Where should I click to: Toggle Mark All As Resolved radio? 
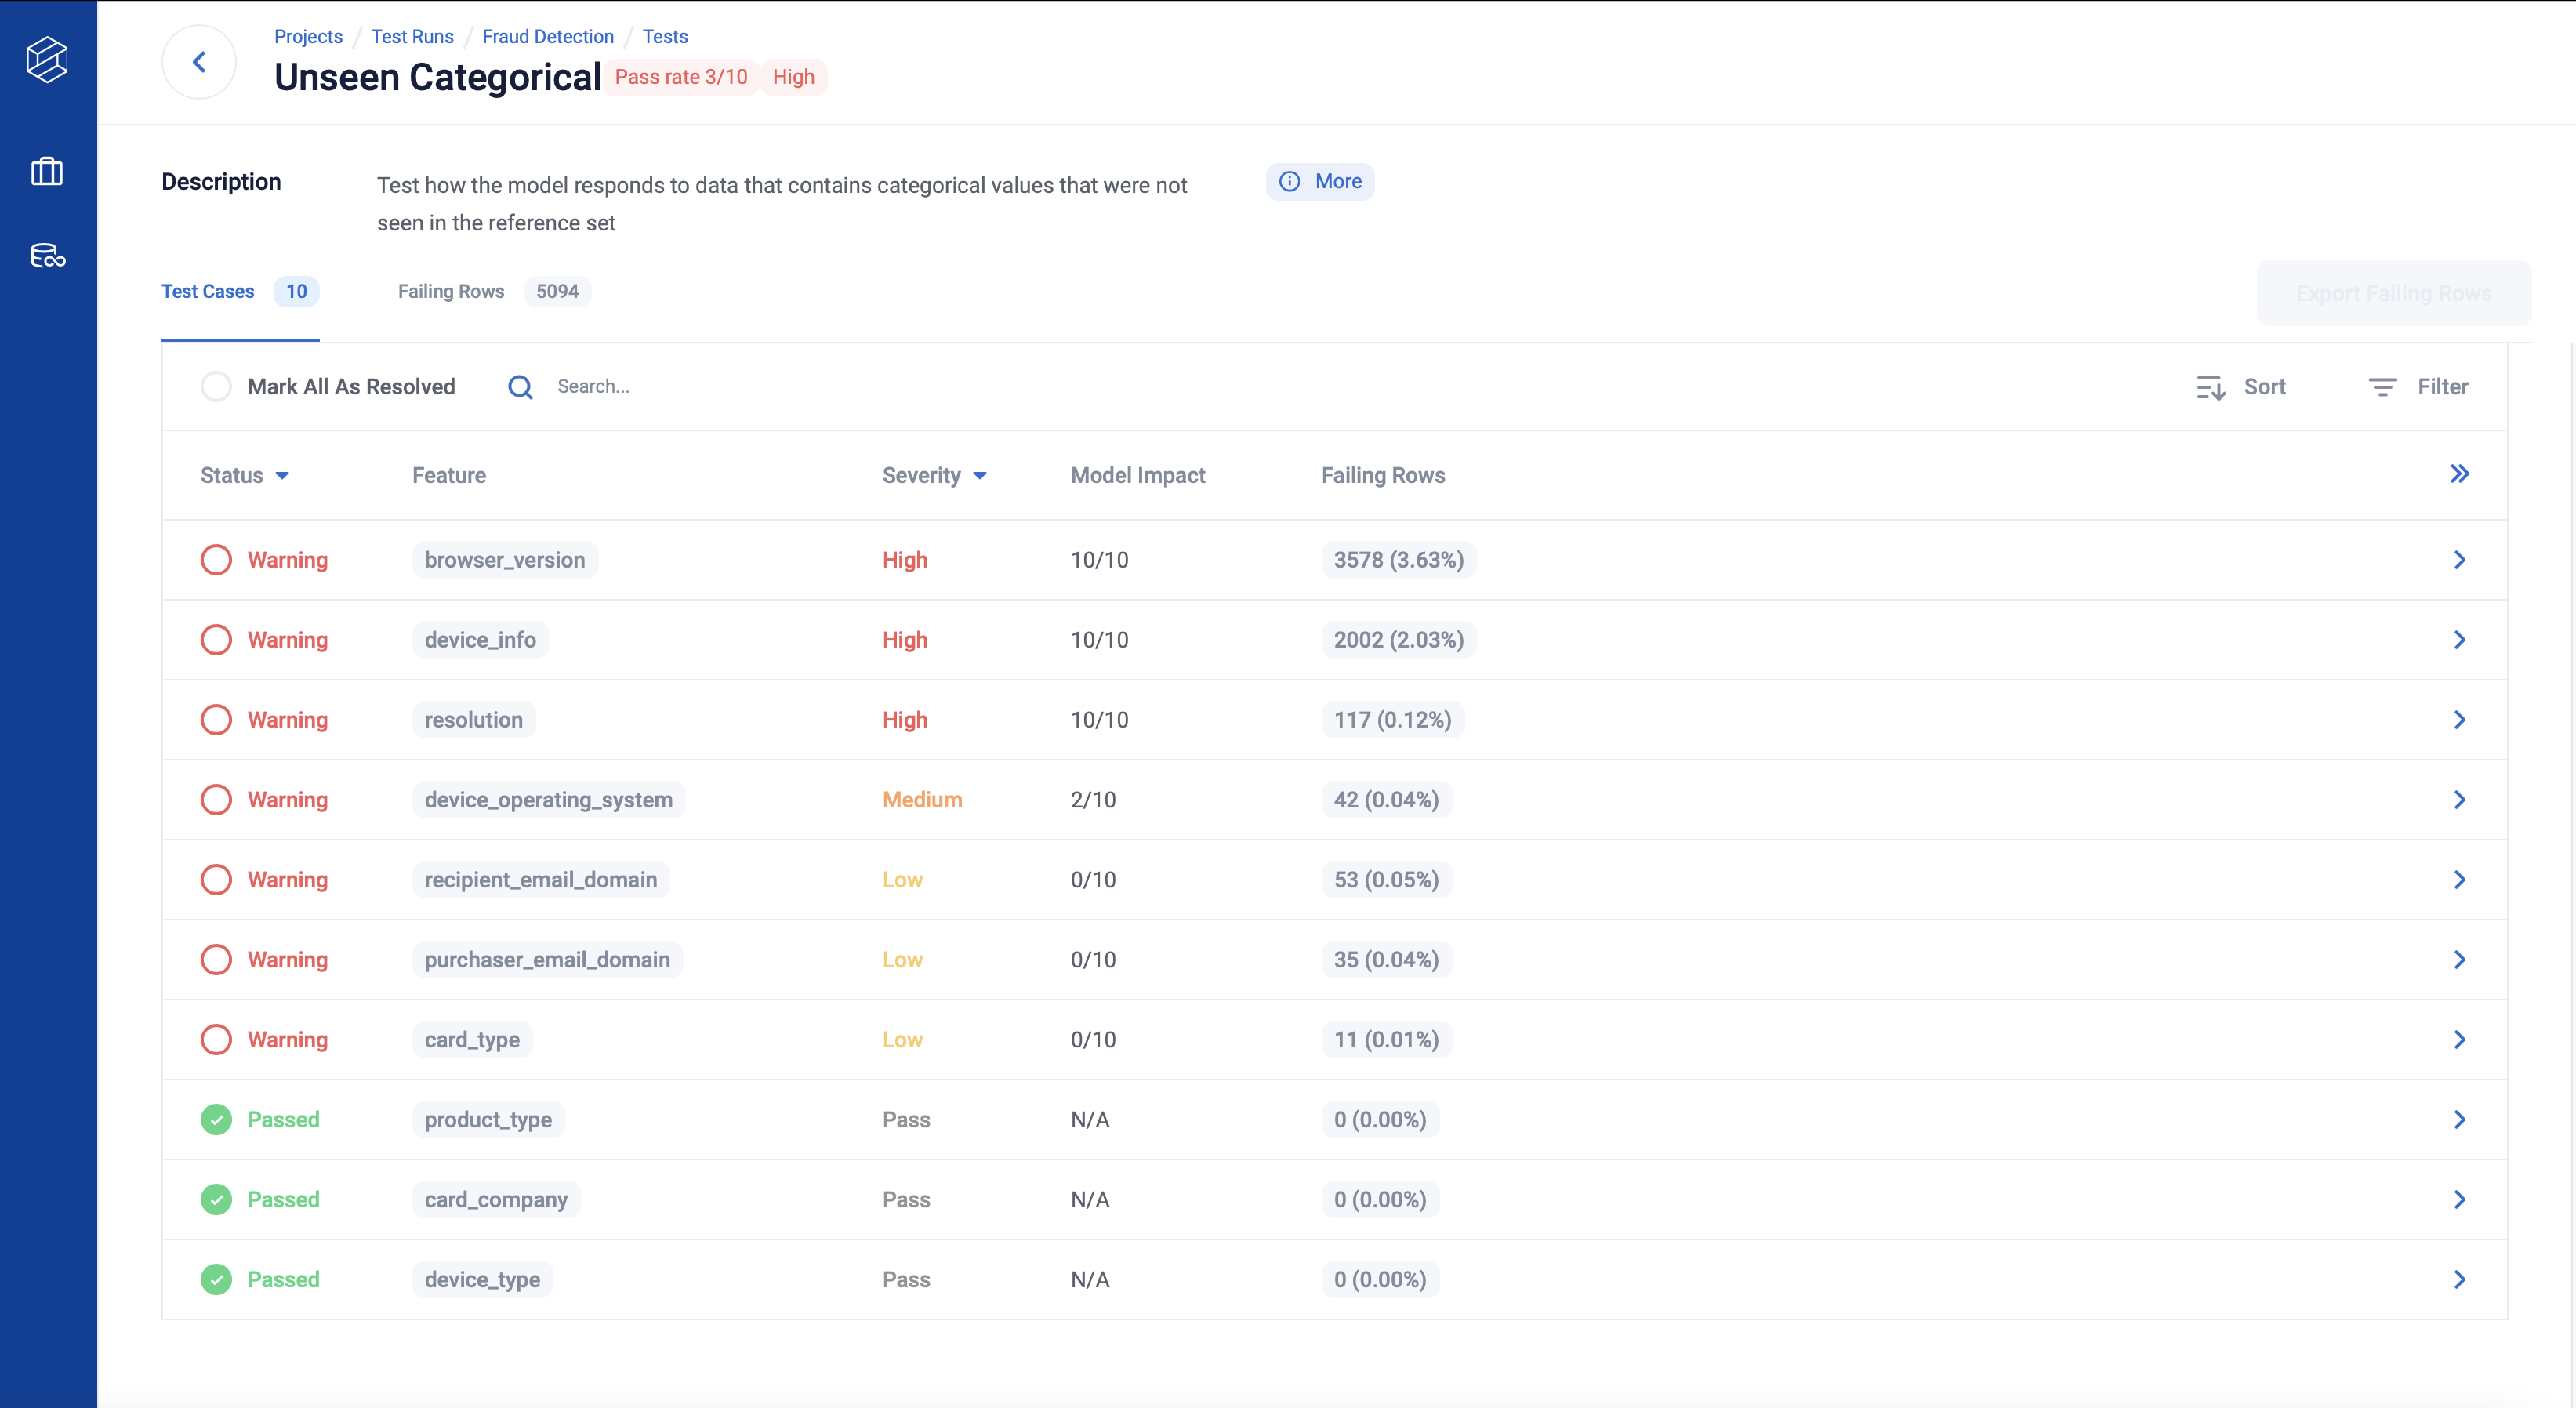tap(216, 387)
